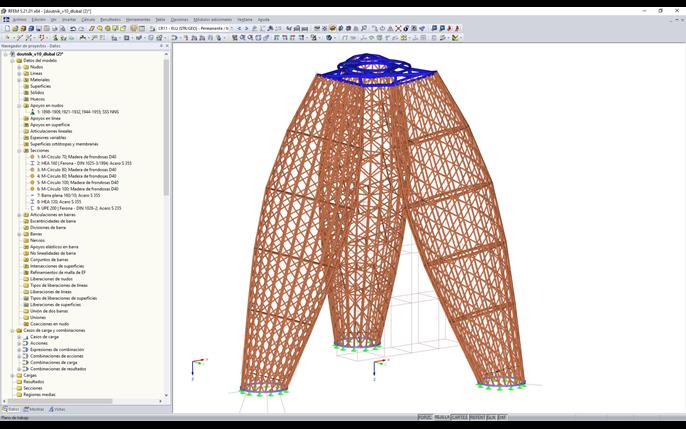Select section 9: UPE 200 Ferona
This screenshot has height=429, width=686.
point(79,208)
